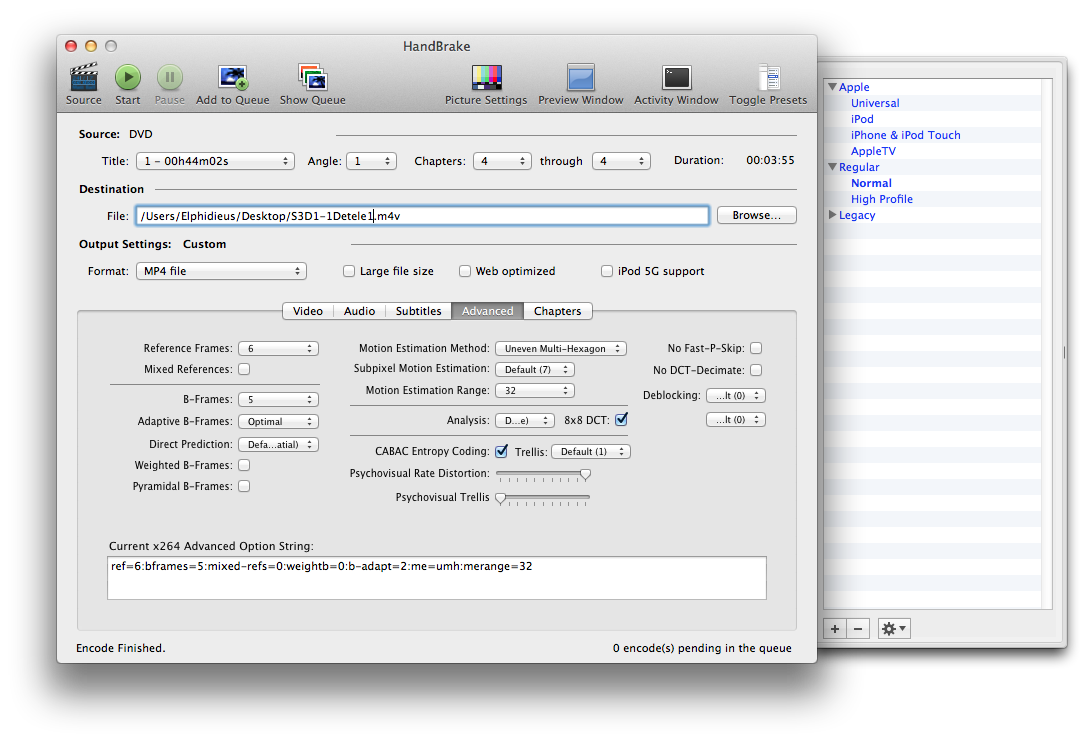Viewport: 1083px width, 742px height.
Task: Open the Direct Prediction dropdown
Action: pos(278,444)
